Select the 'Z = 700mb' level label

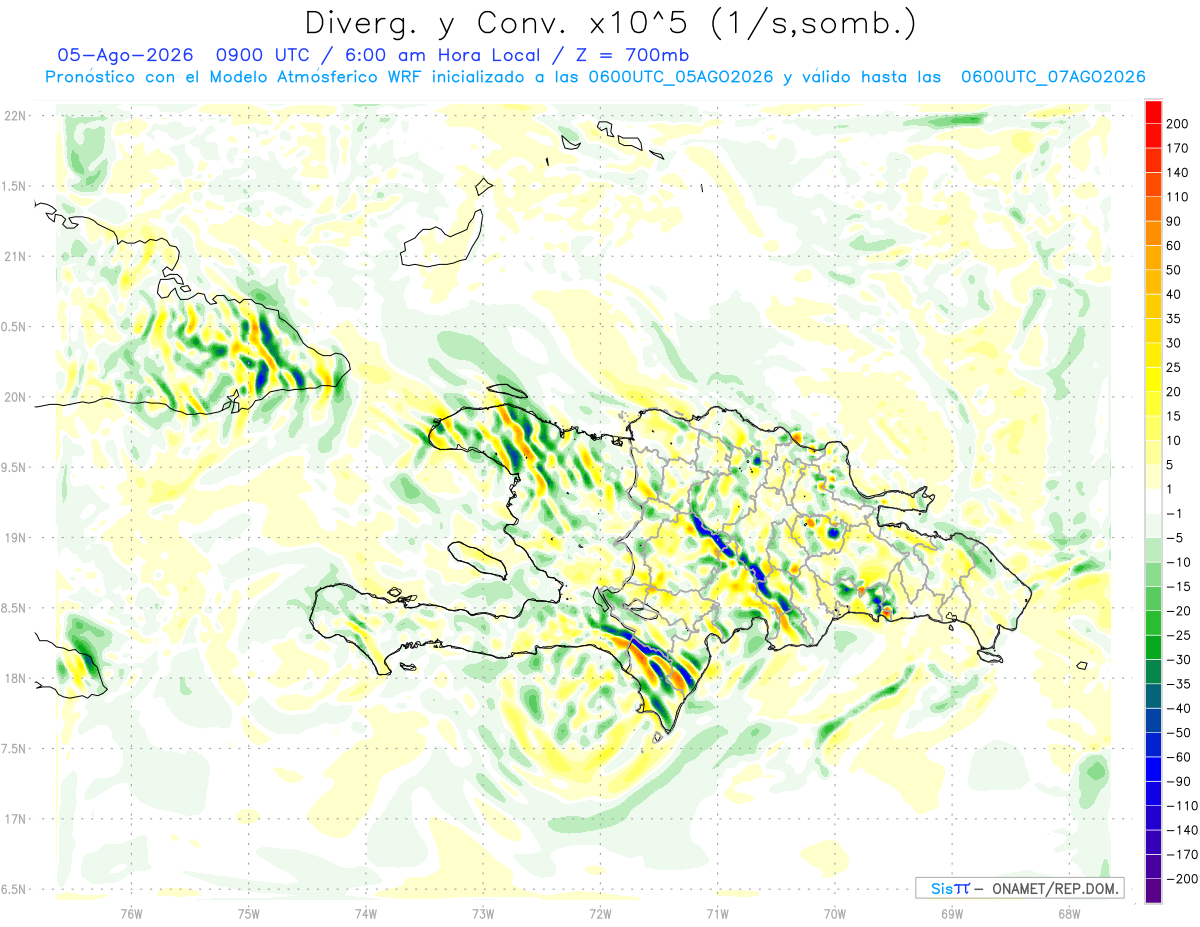pyautogui.click(x=632, y=55)
